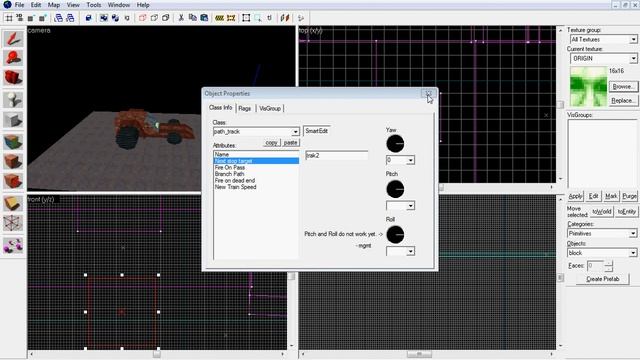
Task: Click the paste attributes button
Action: click(x=290, y=142)
